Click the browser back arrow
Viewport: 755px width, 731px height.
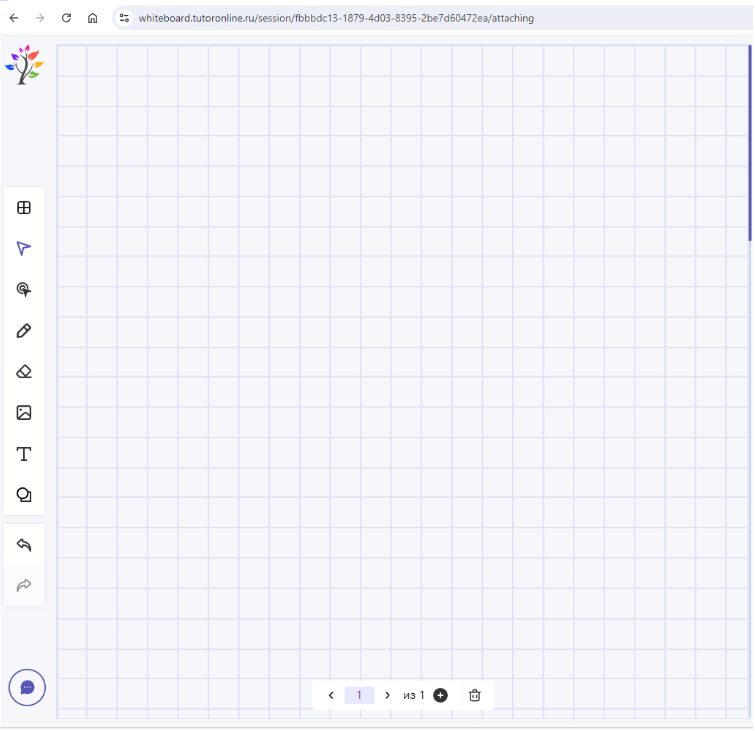pyautogui.click(x=14, y=18)
